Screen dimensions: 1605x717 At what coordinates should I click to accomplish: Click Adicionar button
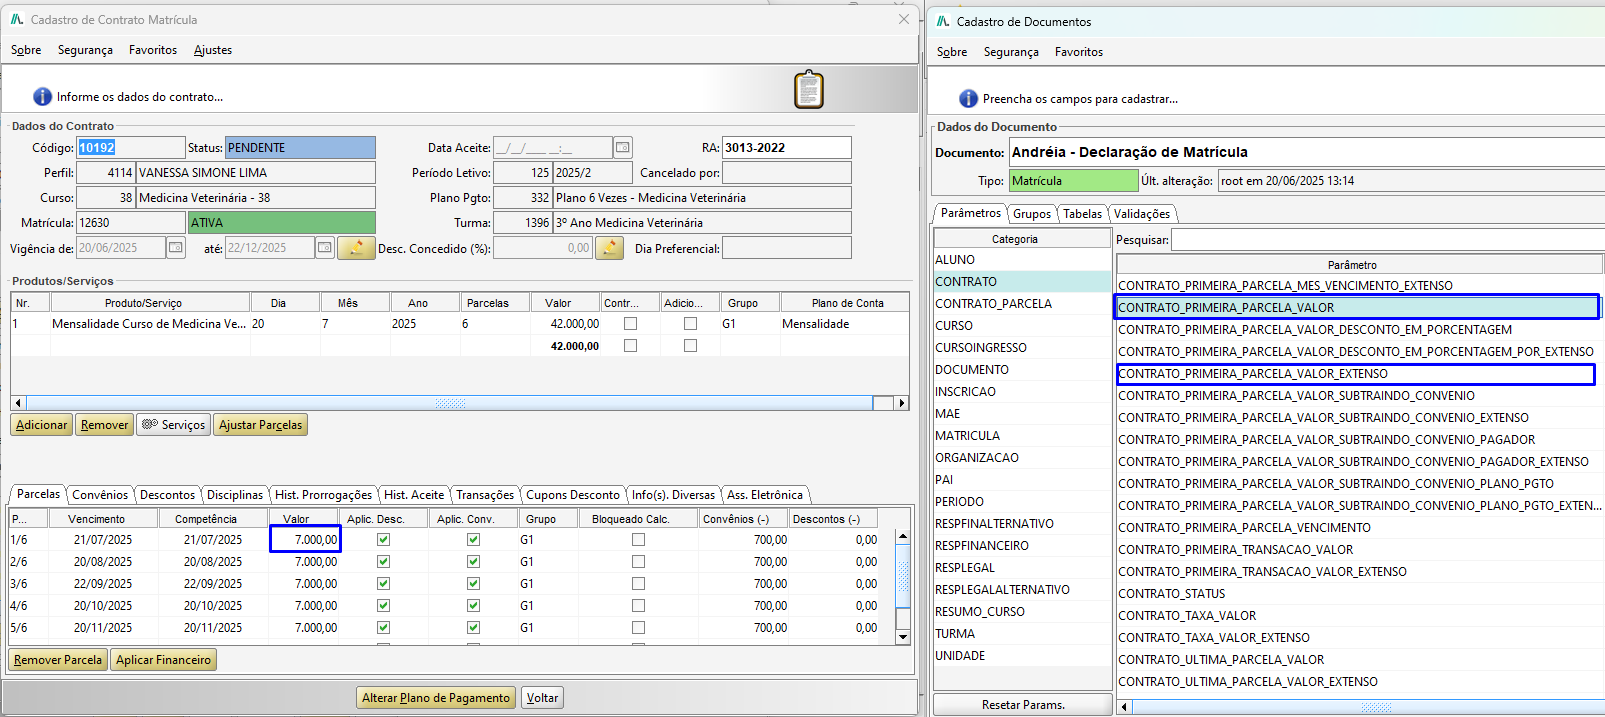42,425
